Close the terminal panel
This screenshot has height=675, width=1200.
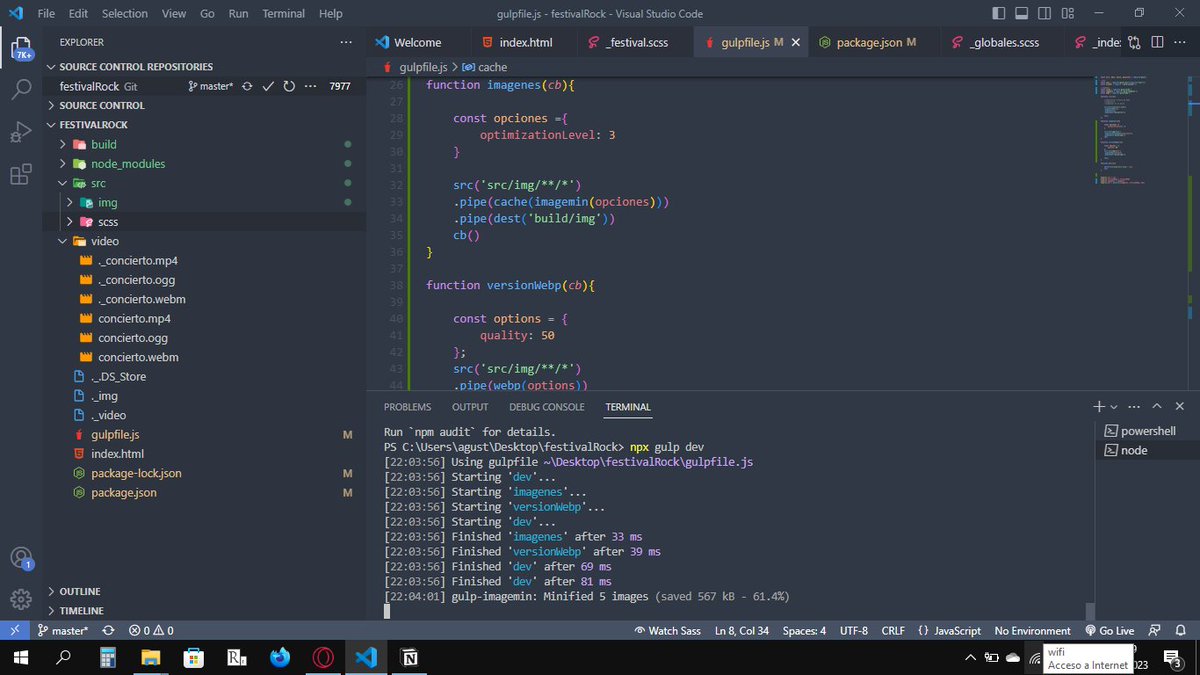[1180, 407]
